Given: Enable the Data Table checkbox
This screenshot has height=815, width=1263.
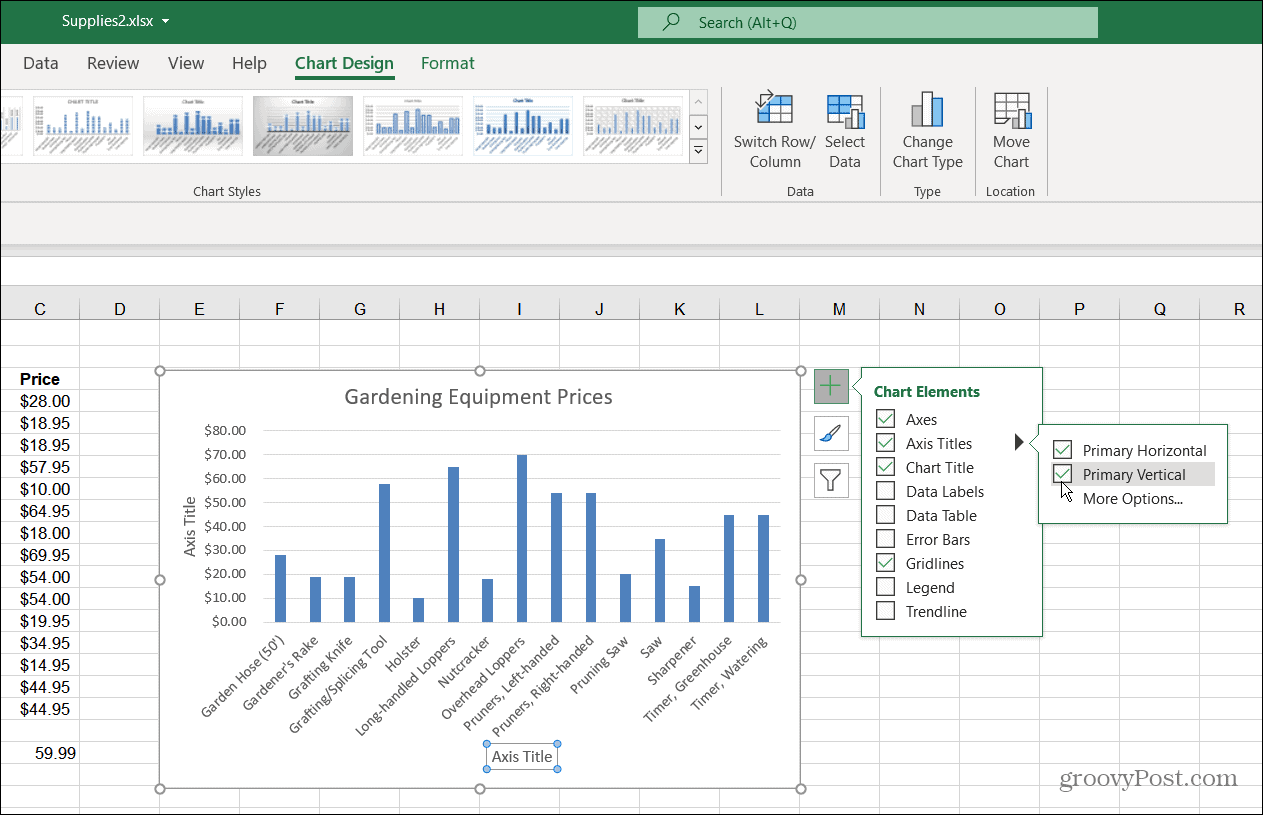Looking at the screenshot, I should pos(885,515).
